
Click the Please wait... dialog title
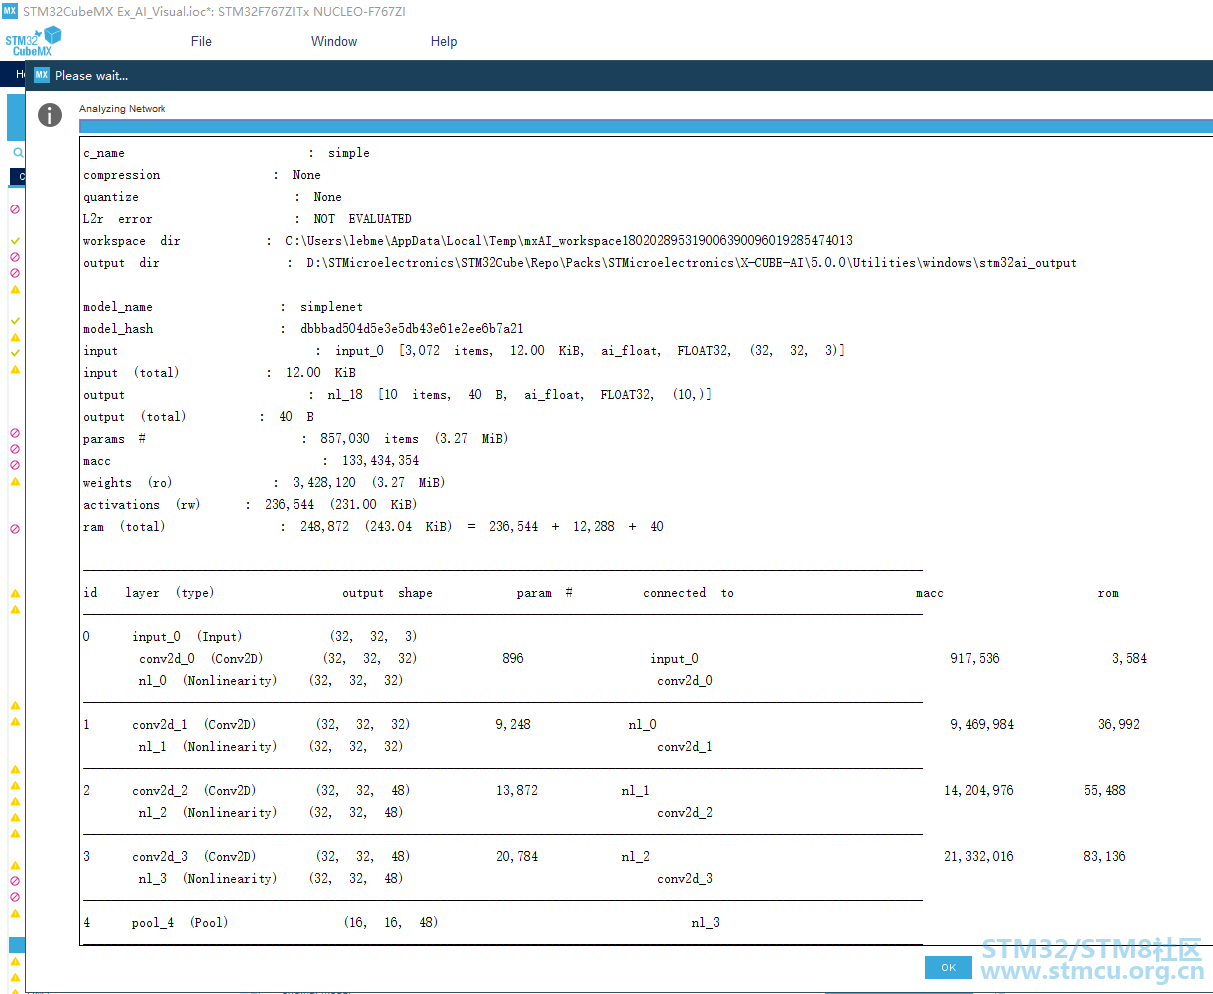91,75
